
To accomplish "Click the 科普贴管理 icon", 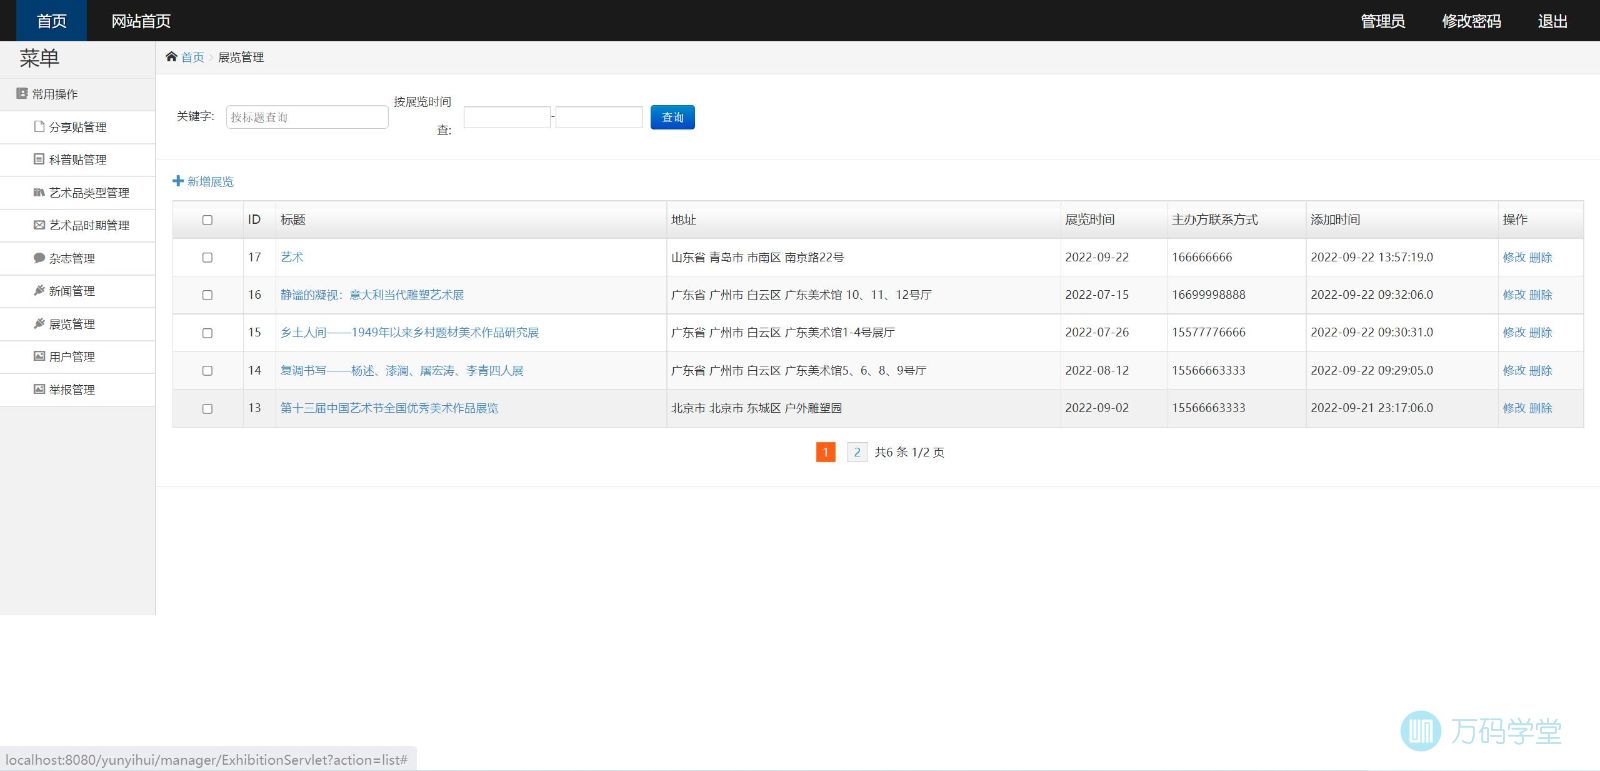I will [39, 159].
